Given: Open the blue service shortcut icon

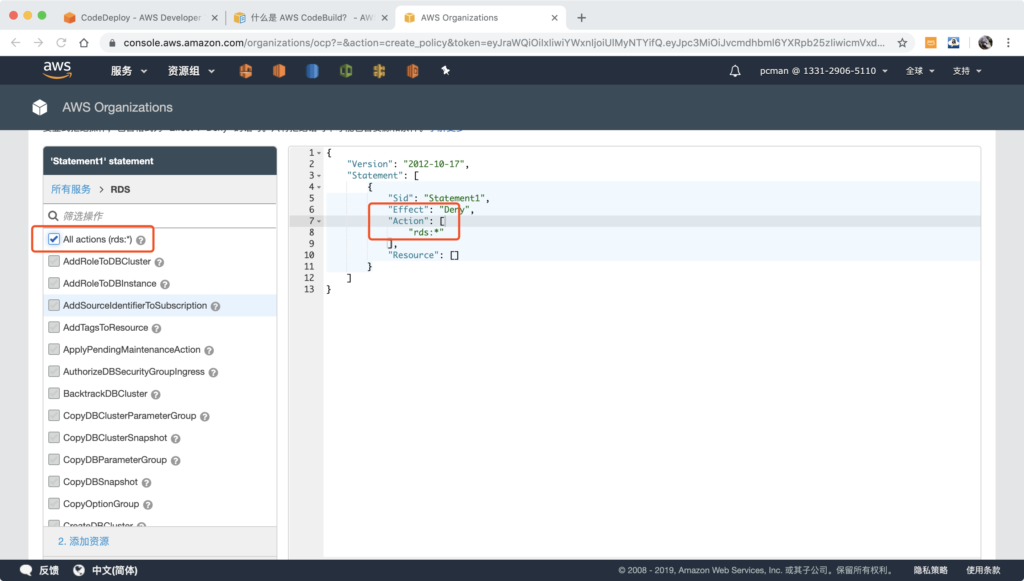Looking at the screenshot, I should click(x=312, y=71).
